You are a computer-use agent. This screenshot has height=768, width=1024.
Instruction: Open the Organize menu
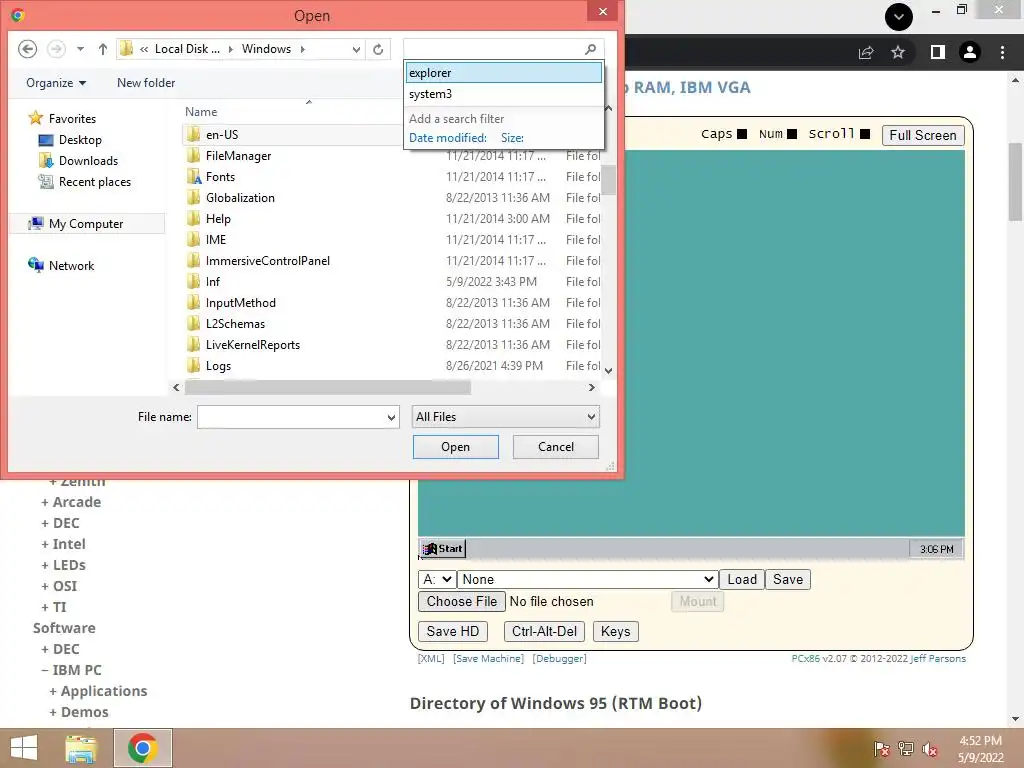point(56,83)
